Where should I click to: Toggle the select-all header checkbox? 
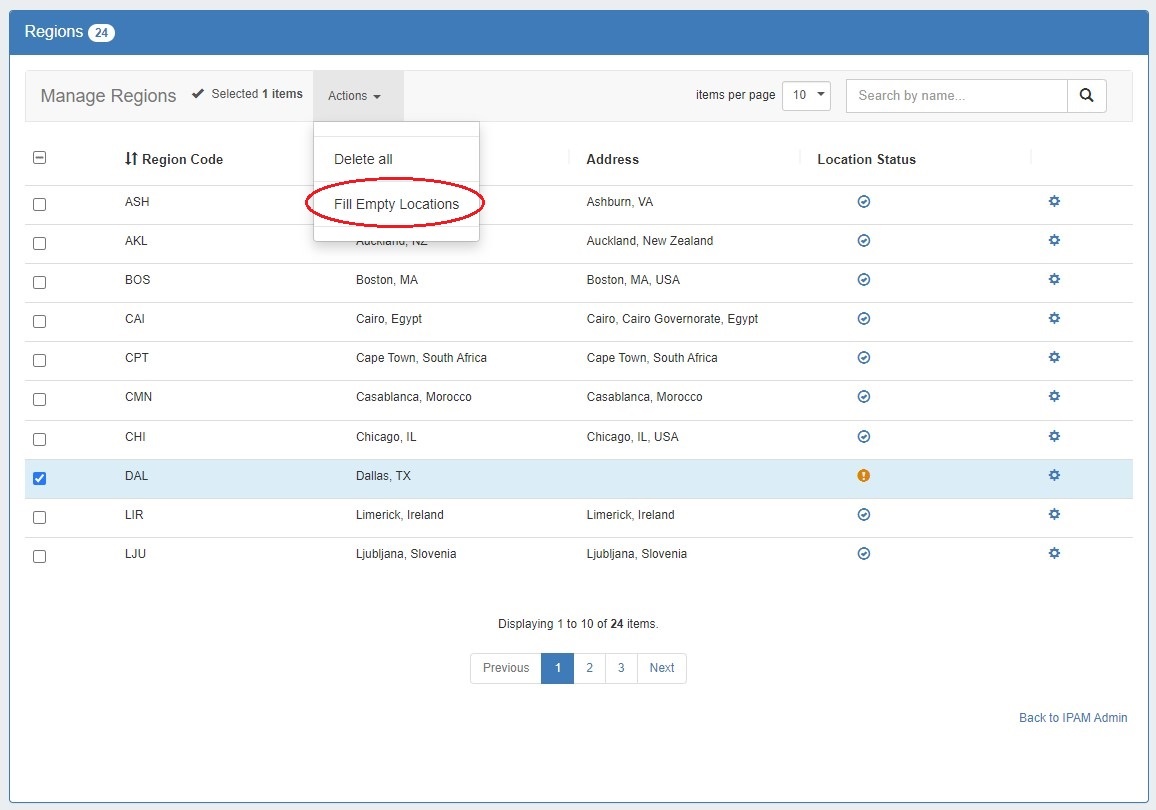tap(40, 158)
